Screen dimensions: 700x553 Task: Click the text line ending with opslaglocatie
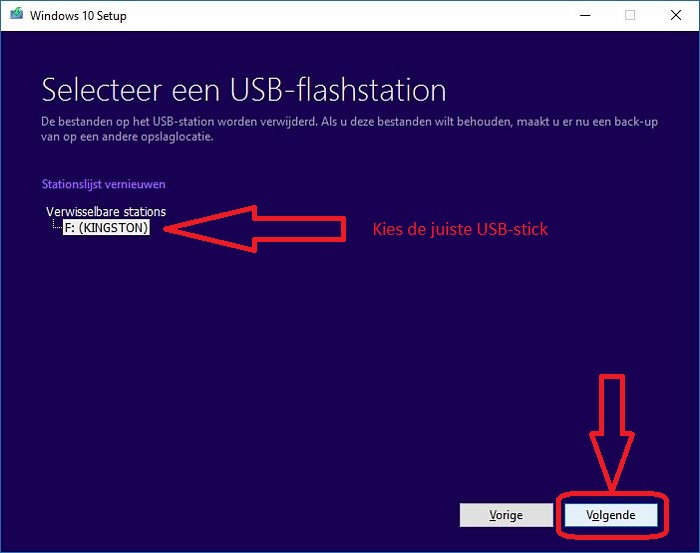click(x=127, y=137)
